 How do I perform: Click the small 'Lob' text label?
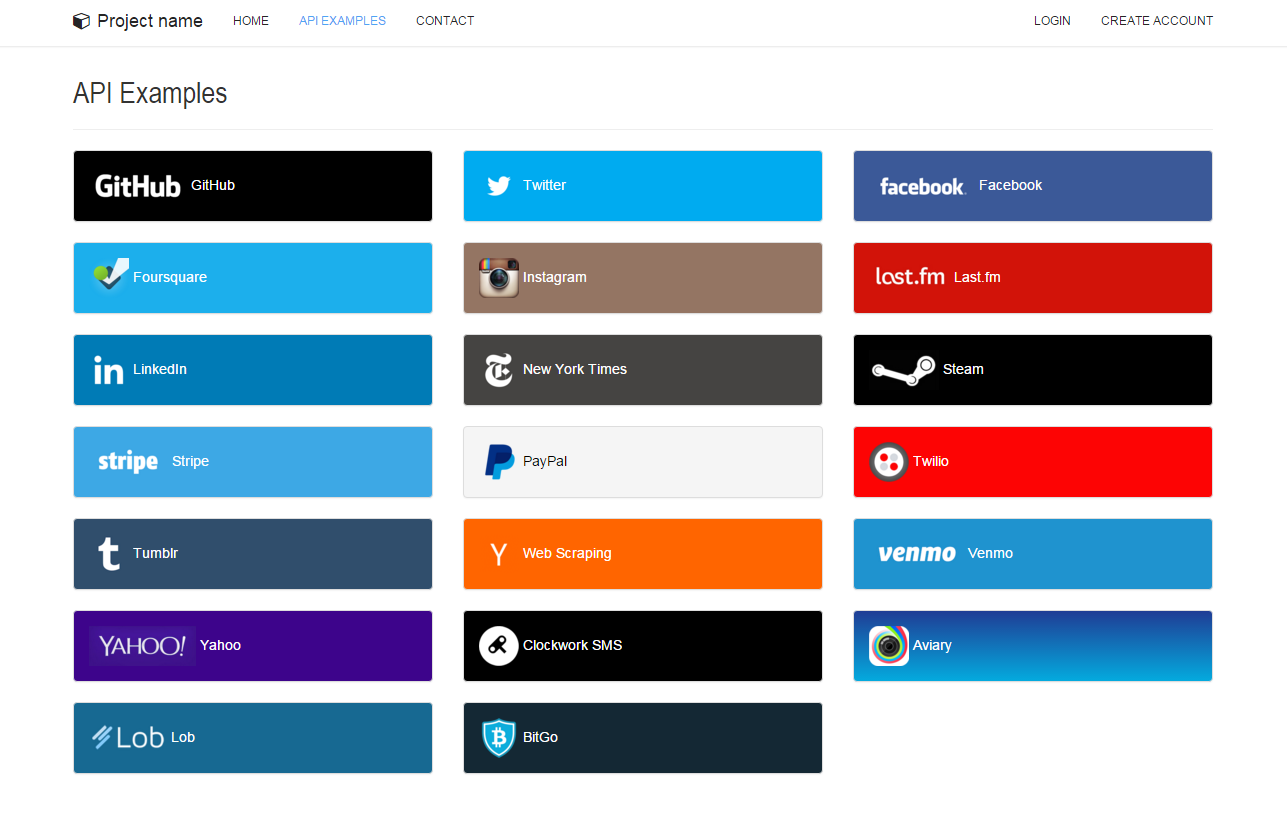183,737
